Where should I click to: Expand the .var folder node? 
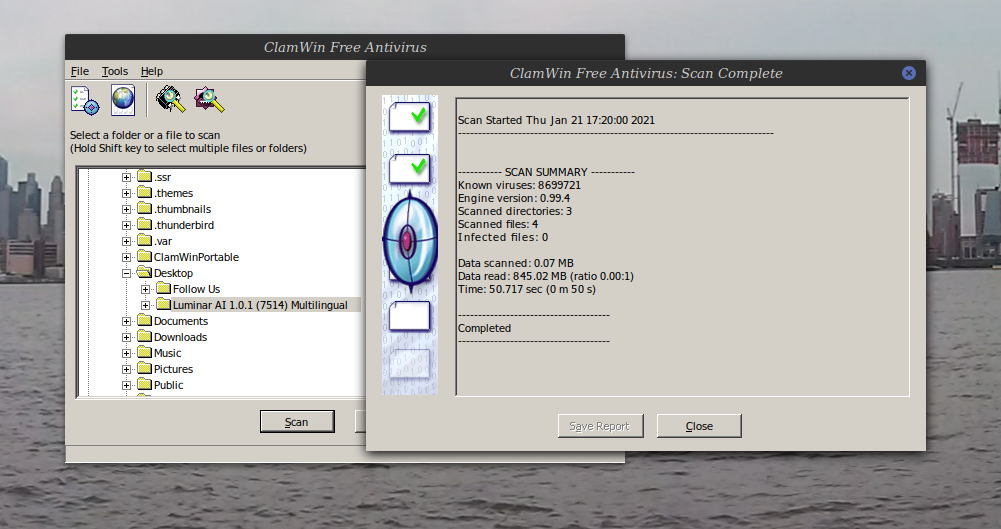point(126,241)
